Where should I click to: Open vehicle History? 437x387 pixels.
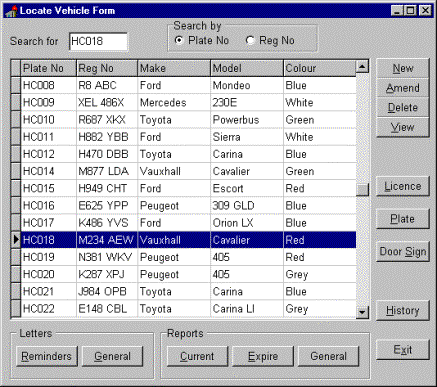click(403, 311)
